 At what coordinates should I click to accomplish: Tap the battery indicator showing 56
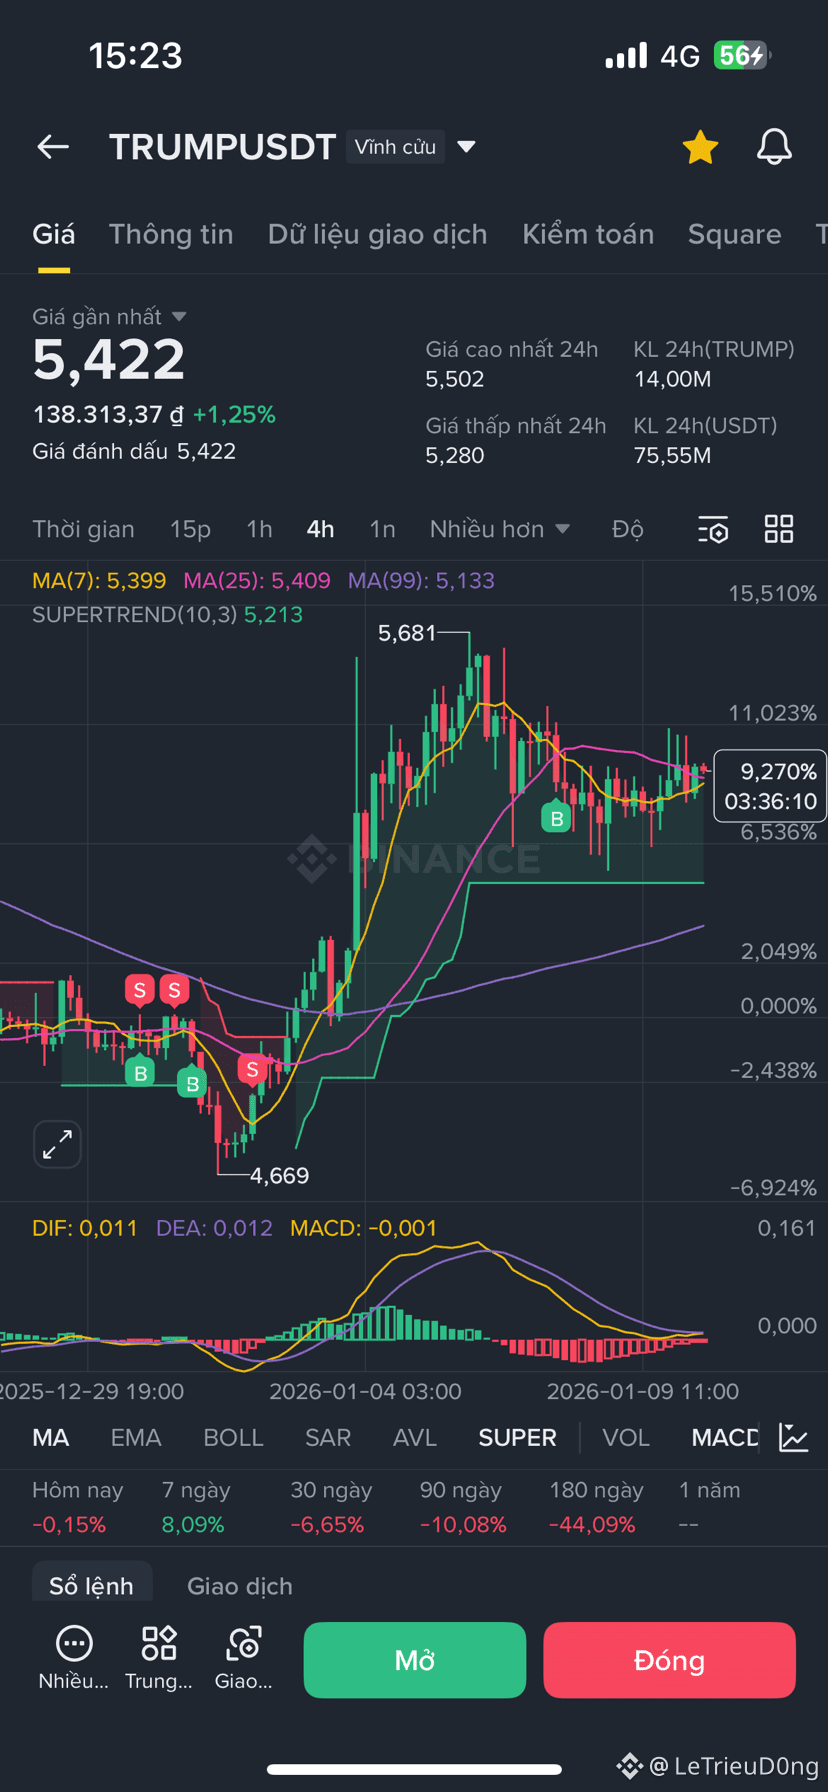coord(741,55)
